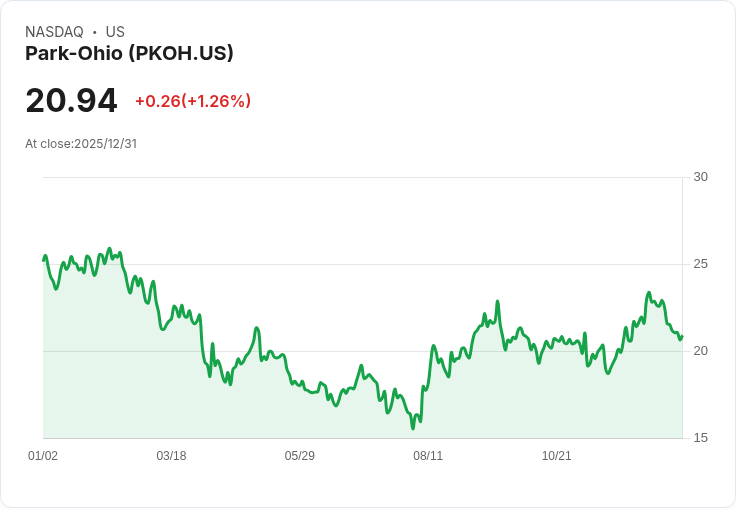
Task: Click the US market label
Action: click(x=115, y=32)
